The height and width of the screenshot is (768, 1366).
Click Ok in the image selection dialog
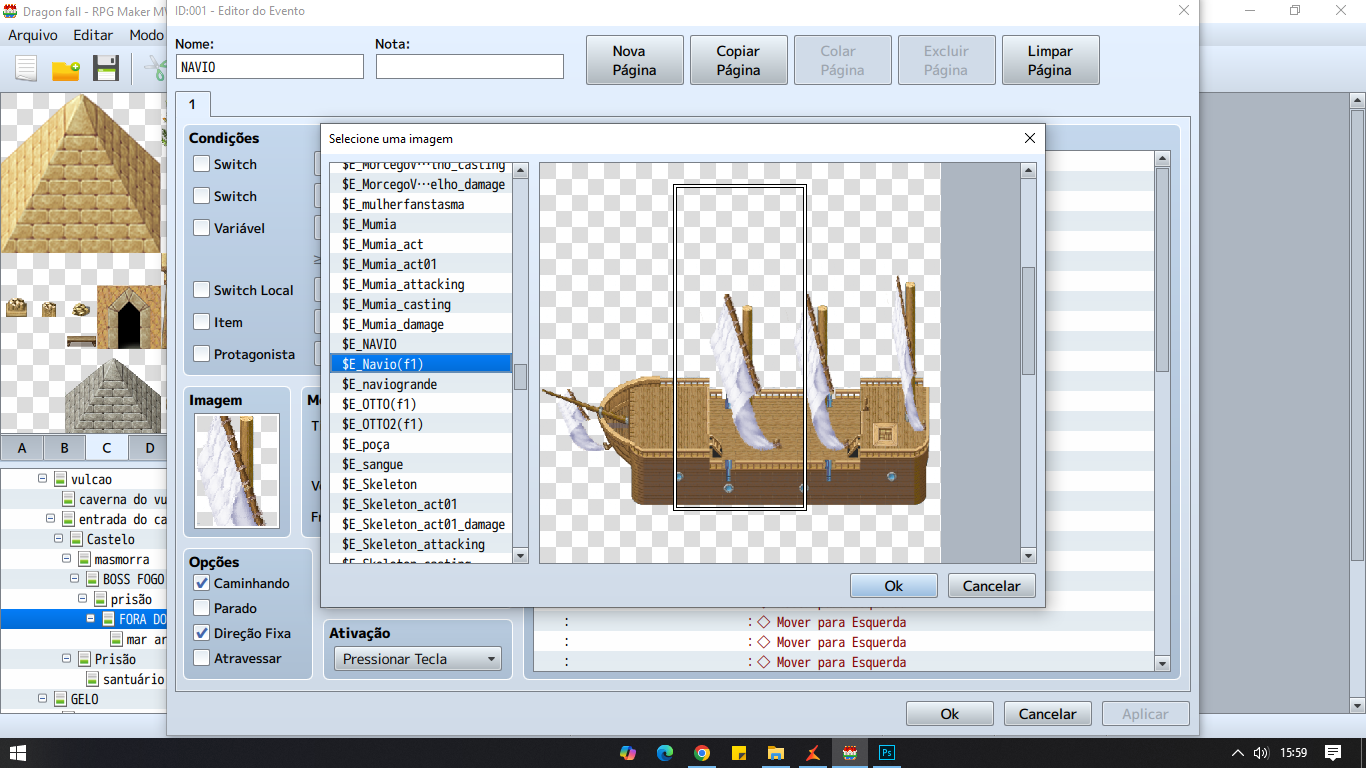(x=894, y=586)
